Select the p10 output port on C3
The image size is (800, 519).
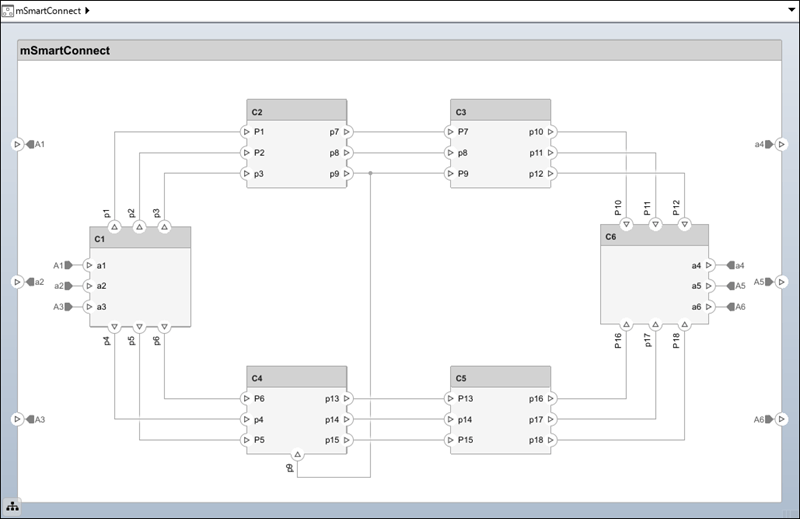coord(551,131)
